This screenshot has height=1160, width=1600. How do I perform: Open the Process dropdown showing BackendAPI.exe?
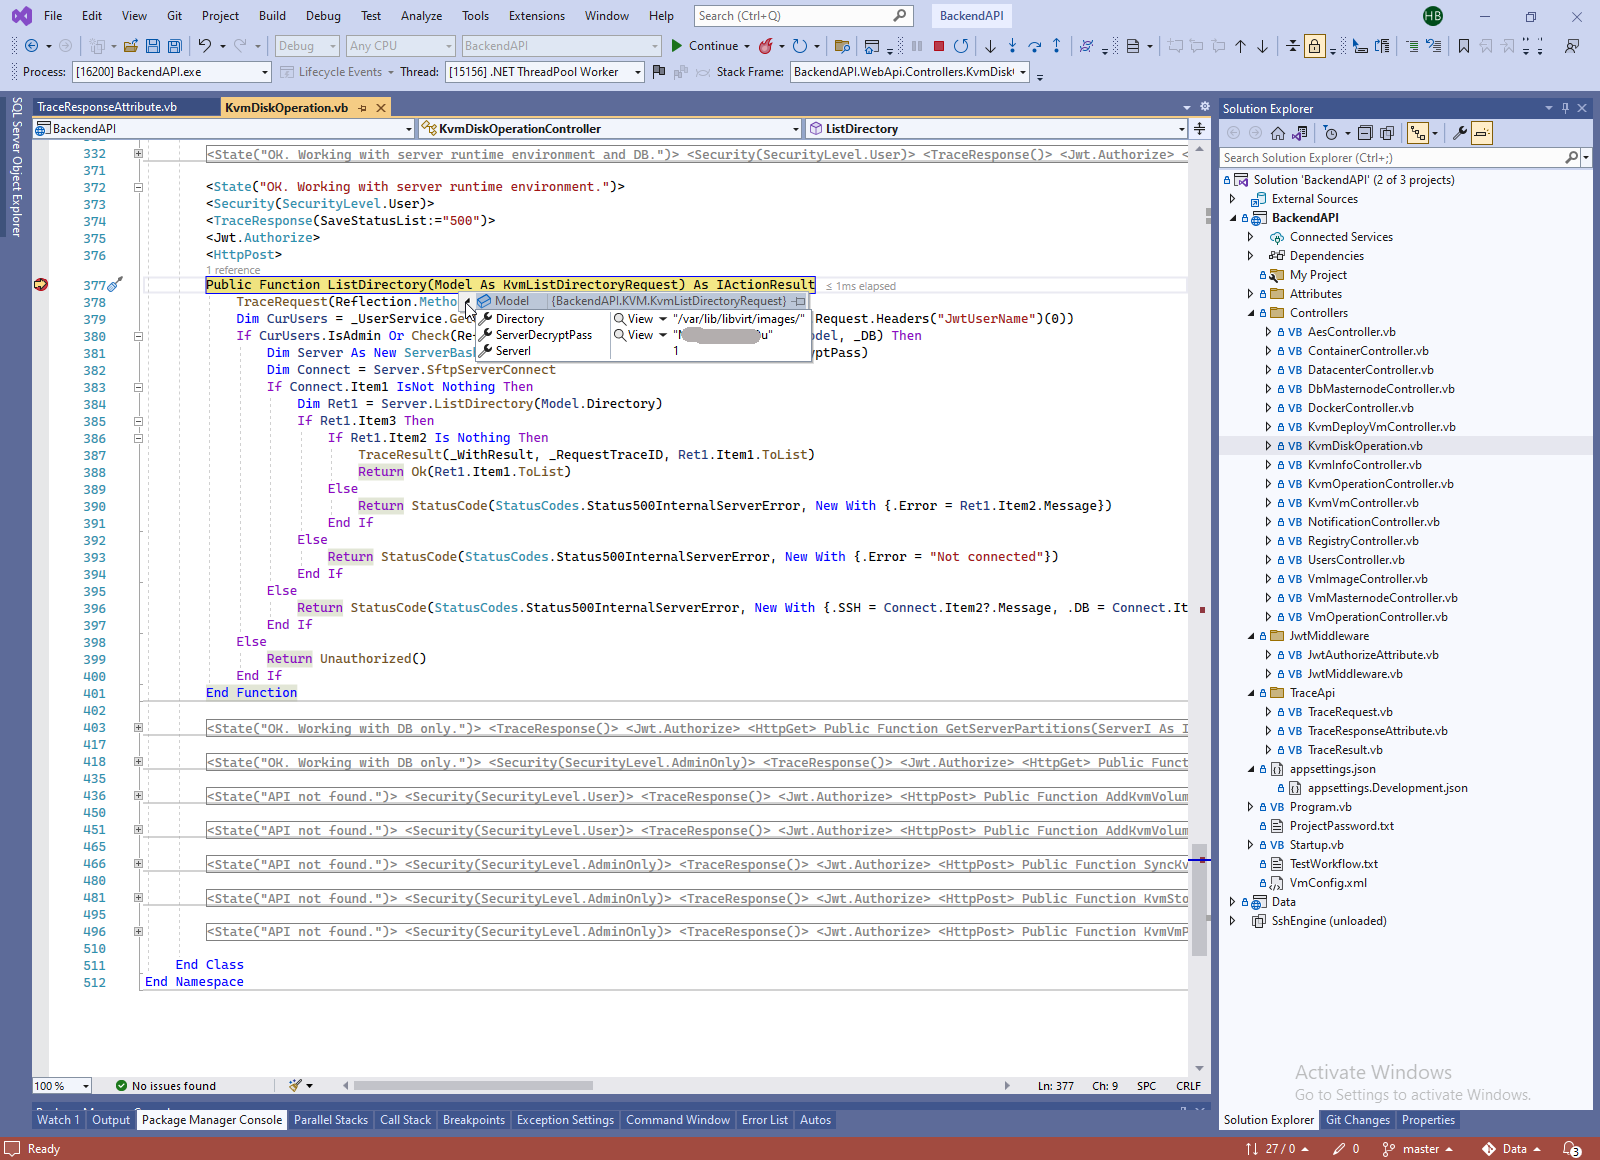tap(171, 72)
